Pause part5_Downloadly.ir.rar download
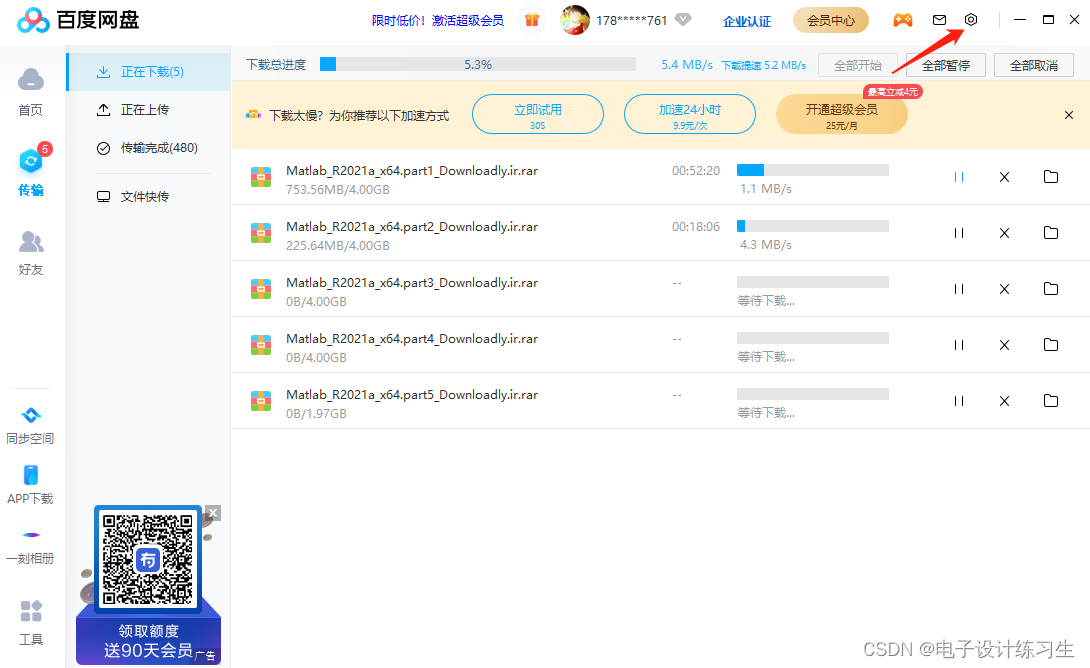 click(959, 401)
